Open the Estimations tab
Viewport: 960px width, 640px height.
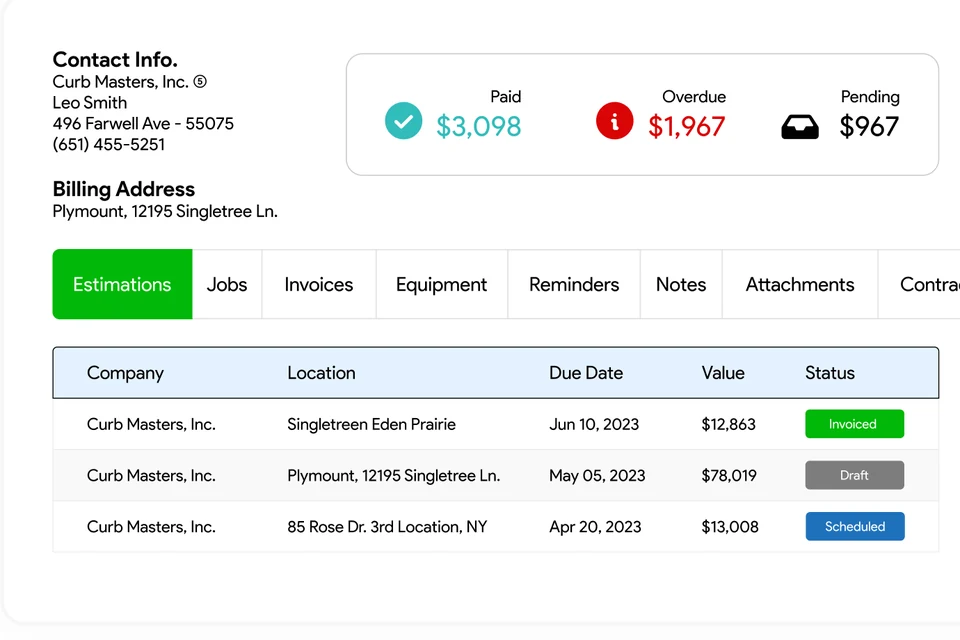point(122,284)
